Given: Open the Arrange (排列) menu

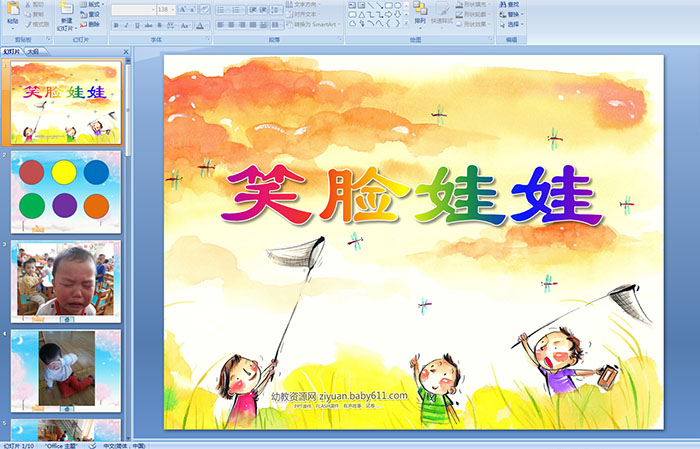Looking at the screenshot, I should (x=420, y=13).
